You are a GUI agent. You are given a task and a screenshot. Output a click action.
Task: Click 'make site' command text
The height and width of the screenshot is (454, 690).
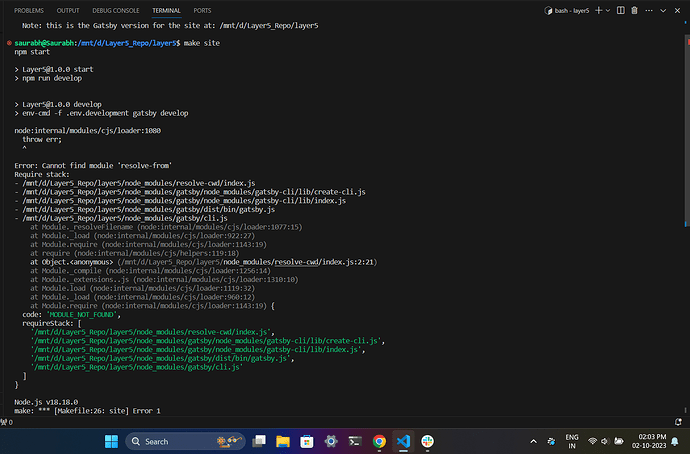tap(202, 43)
